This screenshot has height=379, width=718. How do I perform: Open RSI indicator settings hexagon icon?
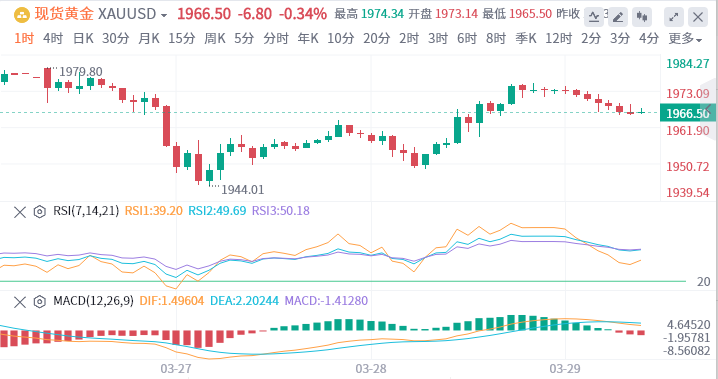[40, 212]
